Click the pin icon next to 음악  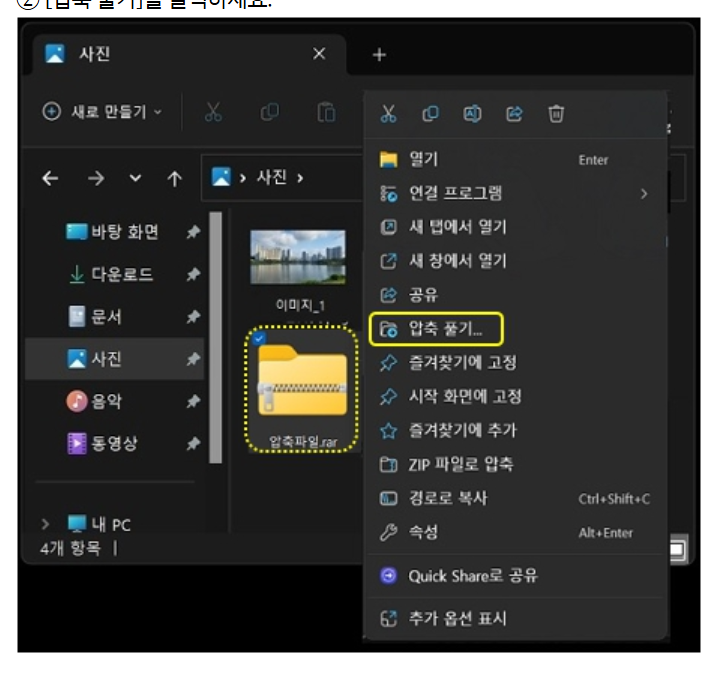click(193, 401)
